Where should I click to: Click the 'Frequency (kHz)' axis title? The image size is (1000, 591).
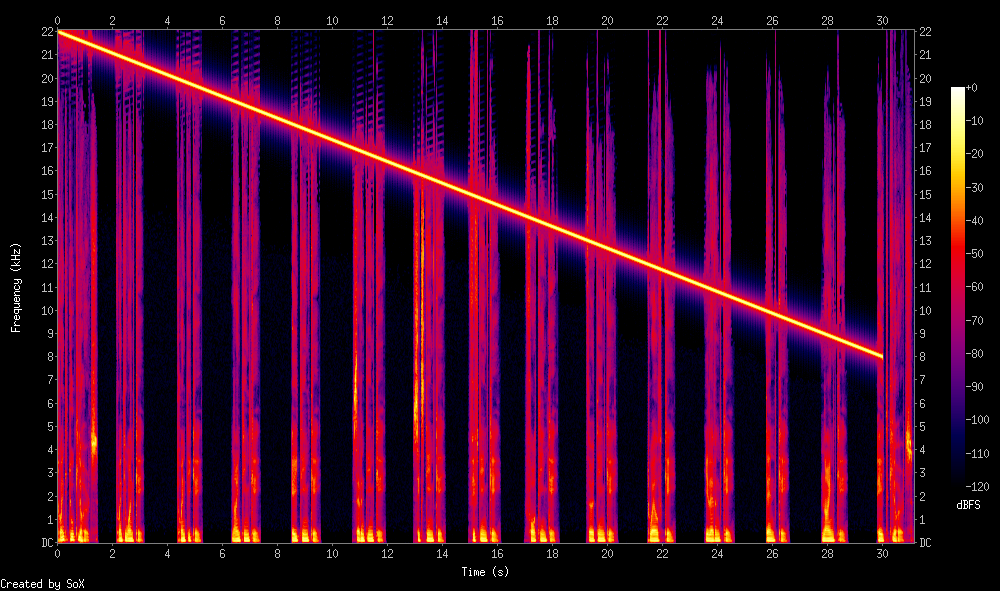[x=16, y=288]
